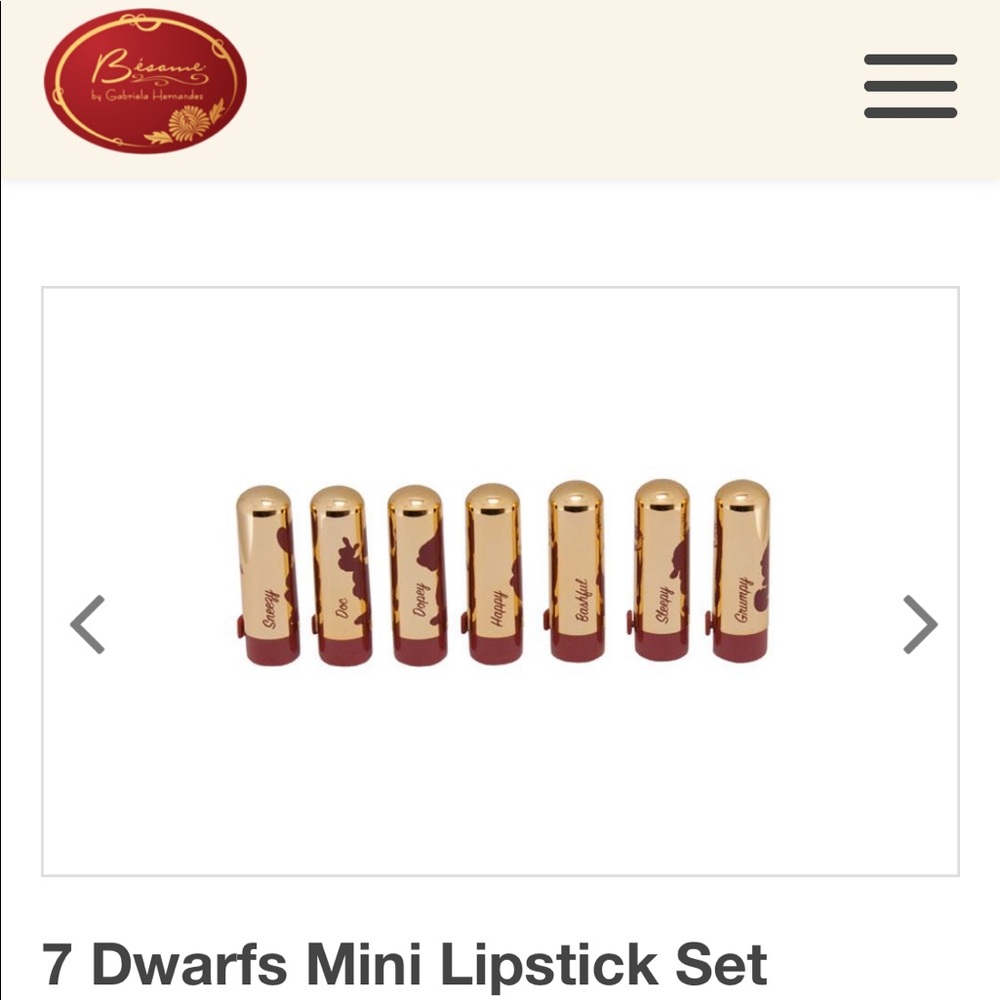Click the Sneezy lipstick tube
The image size is (1000, 1000).
click(x=266, y=575)
